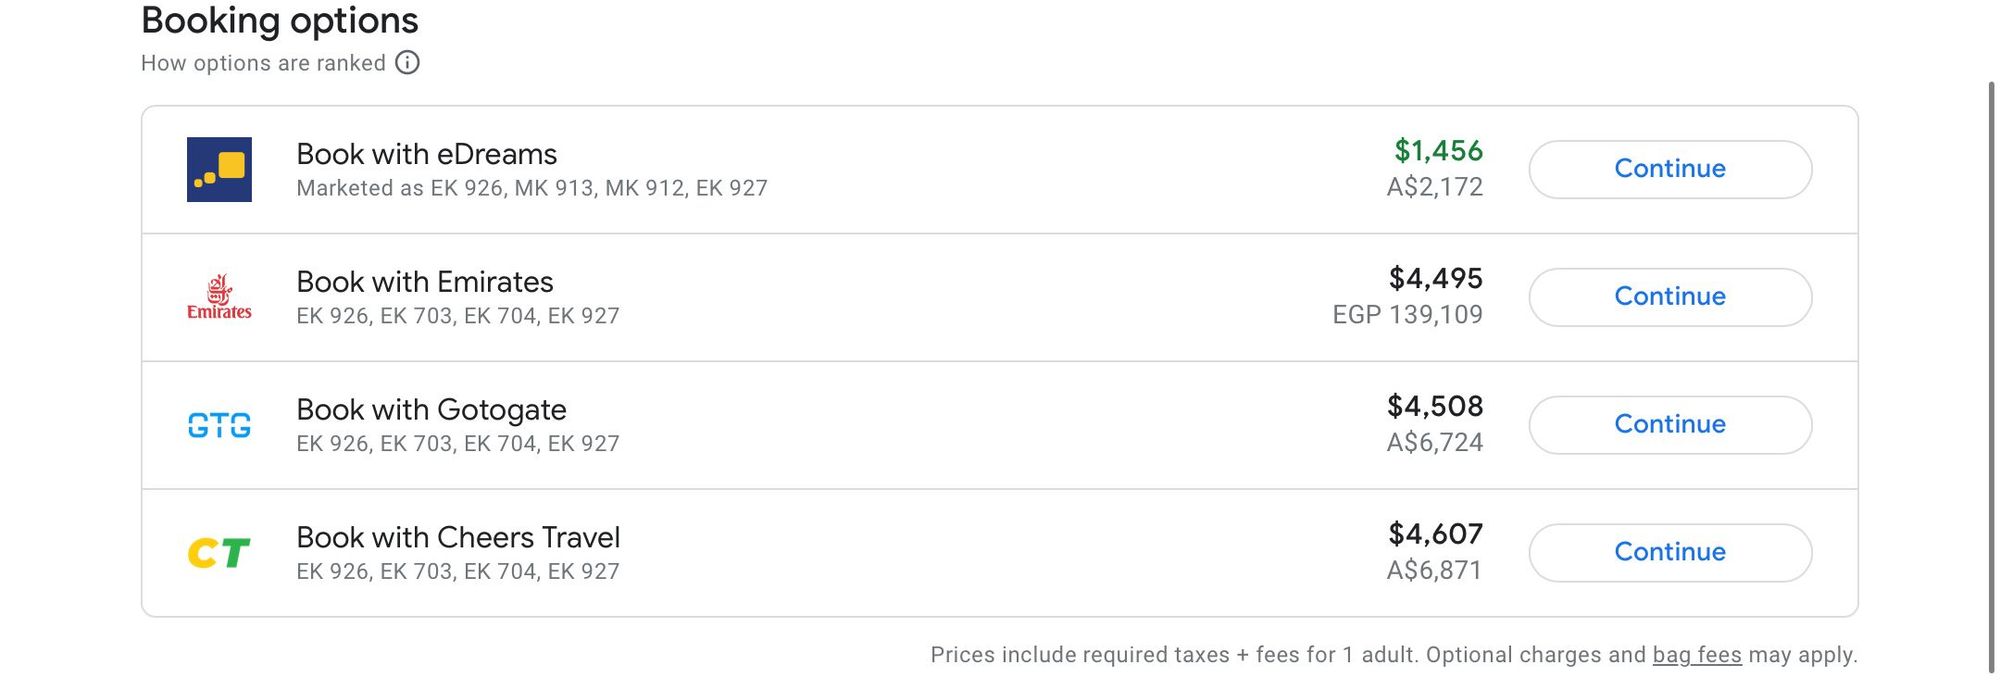This screenshot has width=2000, height=692.
Task: Continue booking with Gotogate
Action: pos(1670,425)
